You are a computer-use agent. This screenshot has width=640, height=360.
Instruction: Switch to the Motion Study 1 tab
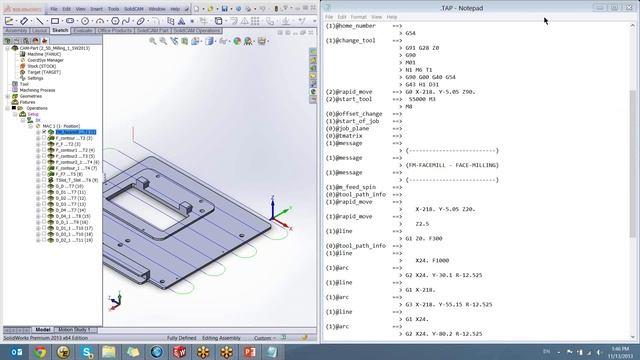(74, 329)
